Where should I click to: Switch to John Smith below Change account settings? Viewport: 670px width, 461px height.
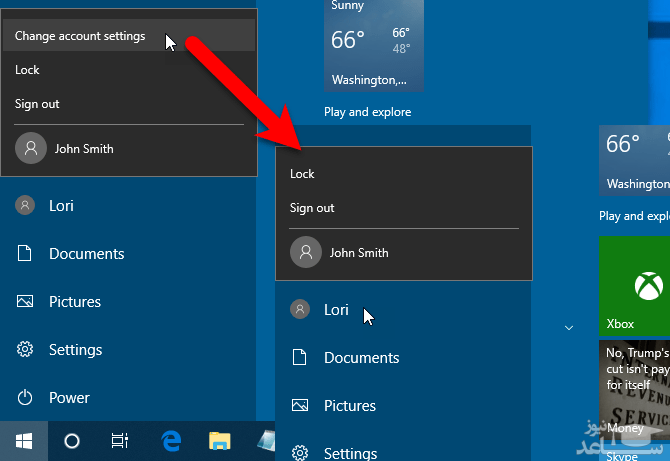click(84, 149)
